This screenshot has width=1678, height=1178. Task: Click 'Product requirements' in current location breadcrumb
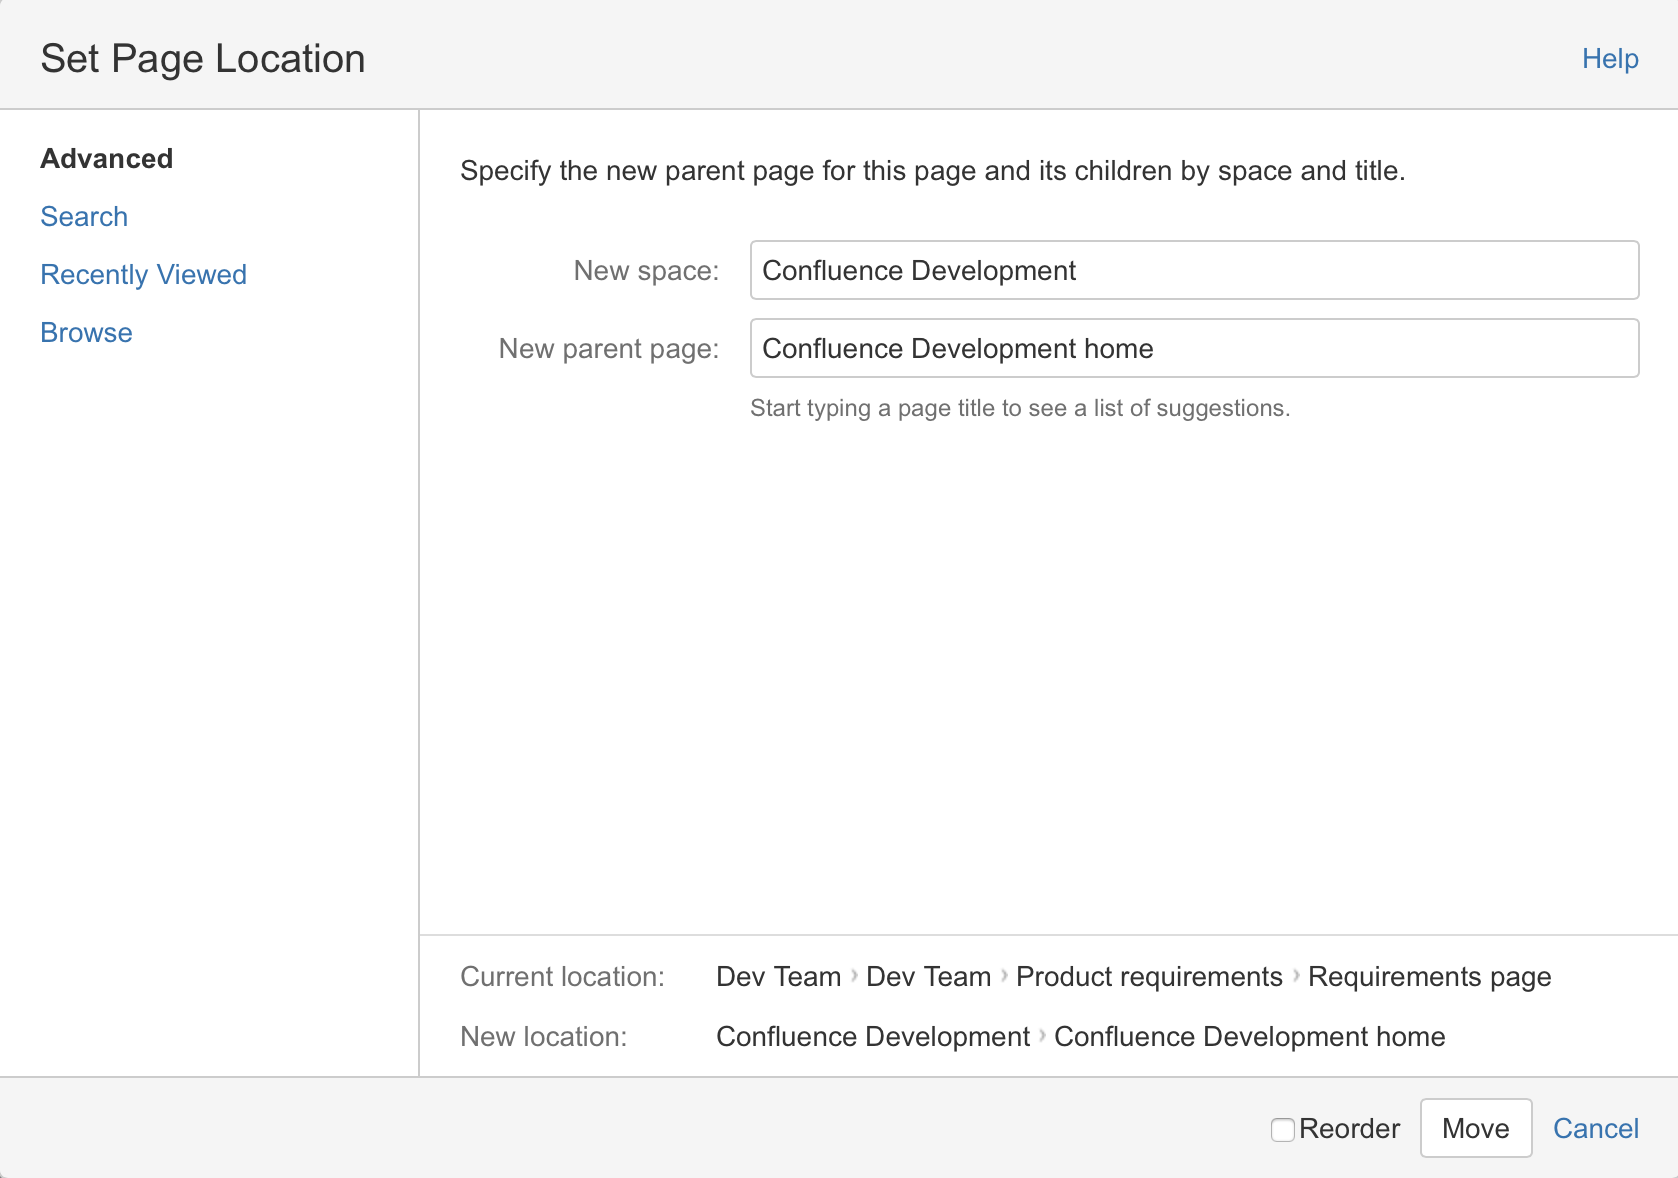point(1149,977)
